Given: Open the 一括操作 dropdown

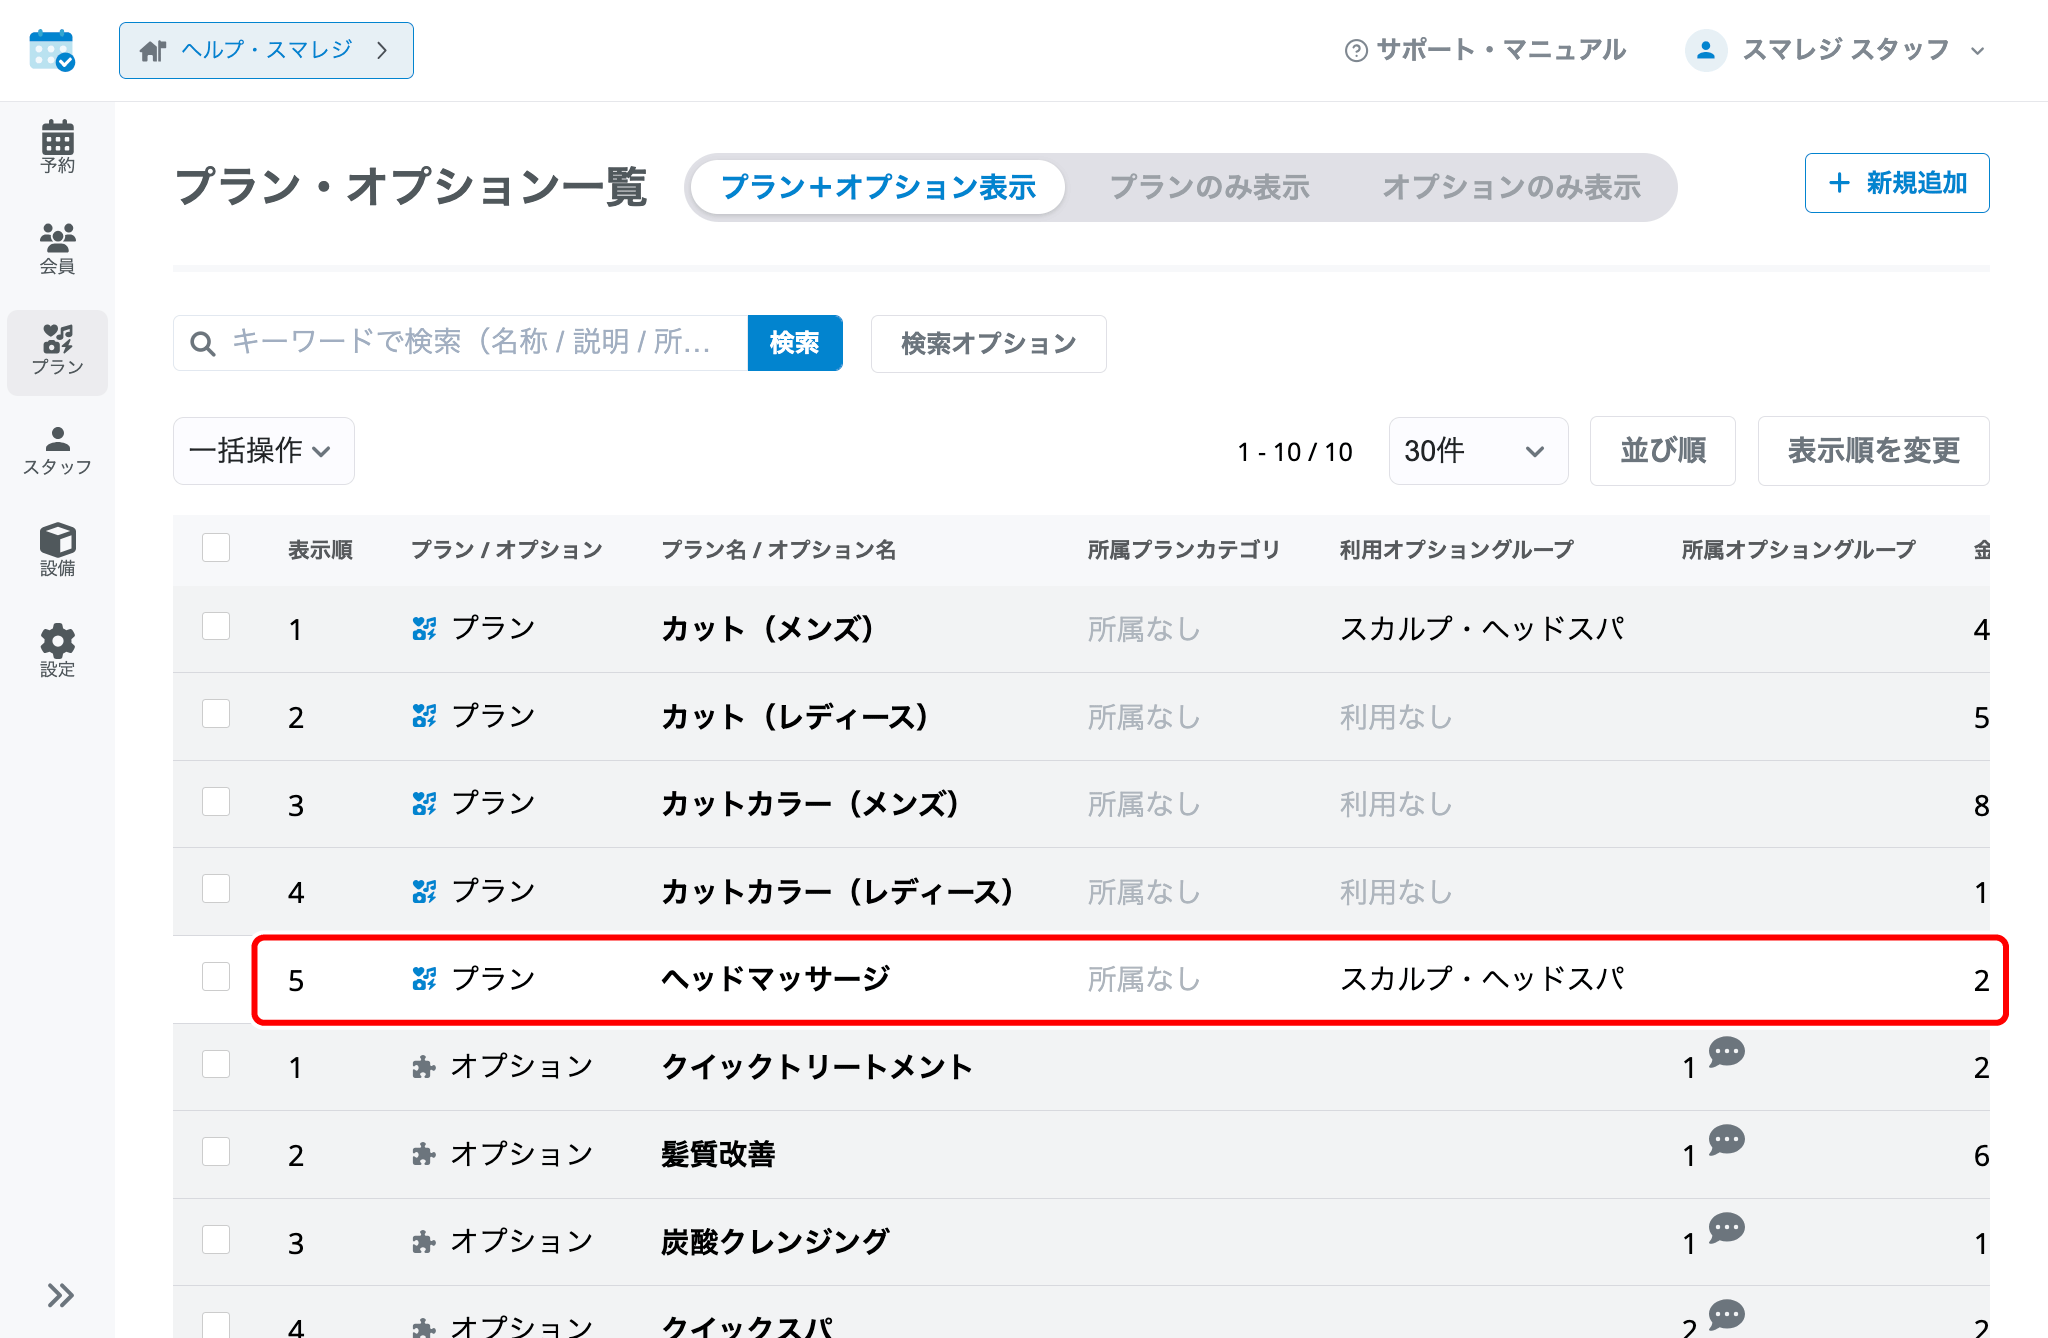Looking at the screenshot, I should (264, 451).
